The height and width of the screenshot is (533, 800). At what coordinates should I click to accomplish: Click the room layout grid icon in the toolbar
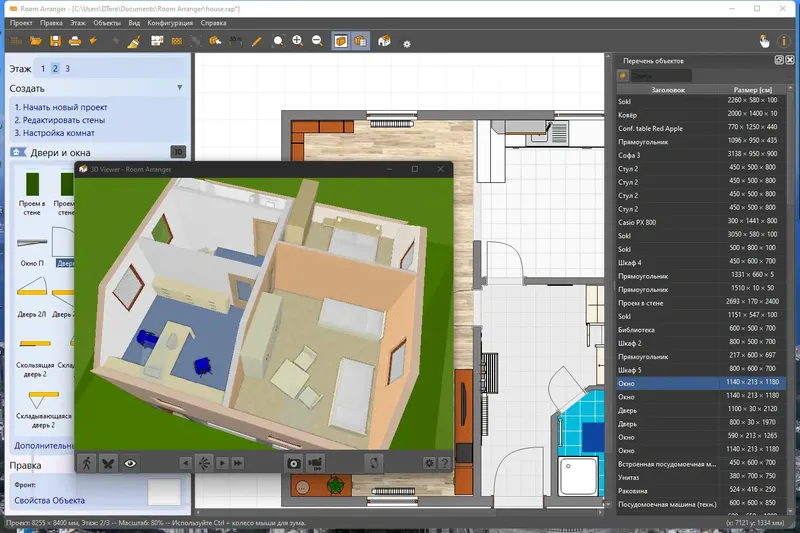[x=157, y=41]
